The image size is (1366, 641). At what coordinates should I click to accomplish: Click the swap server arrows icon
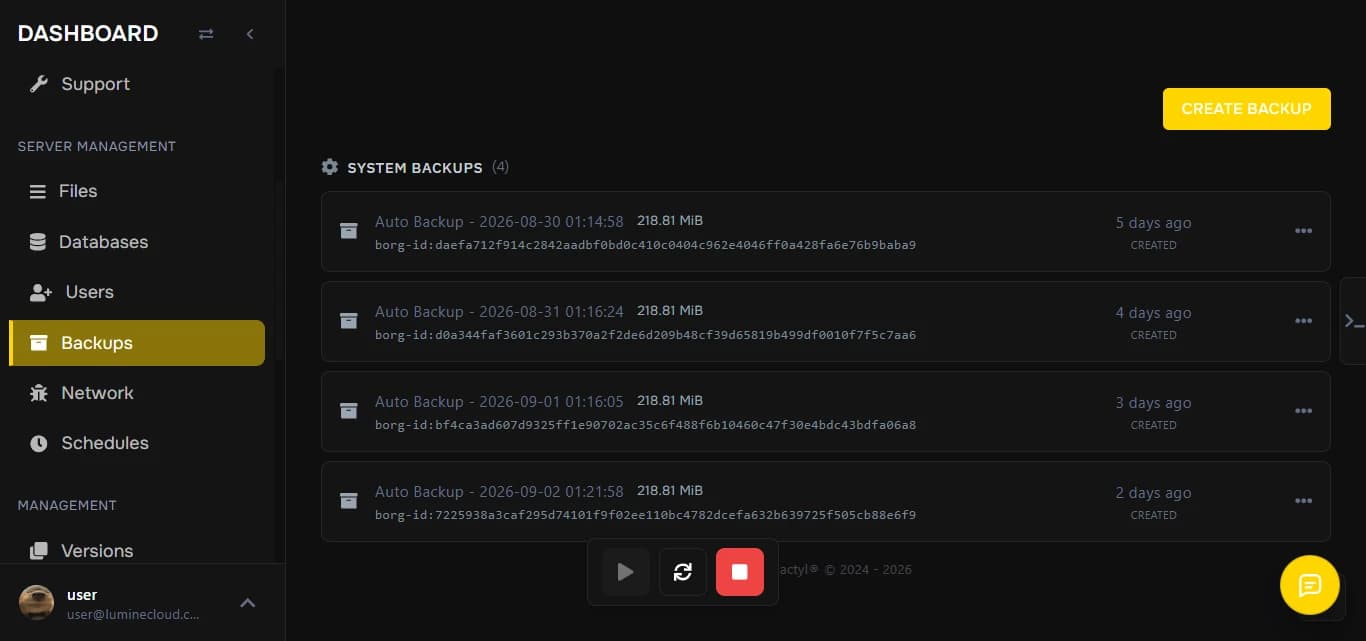click(x=206, y=34)
